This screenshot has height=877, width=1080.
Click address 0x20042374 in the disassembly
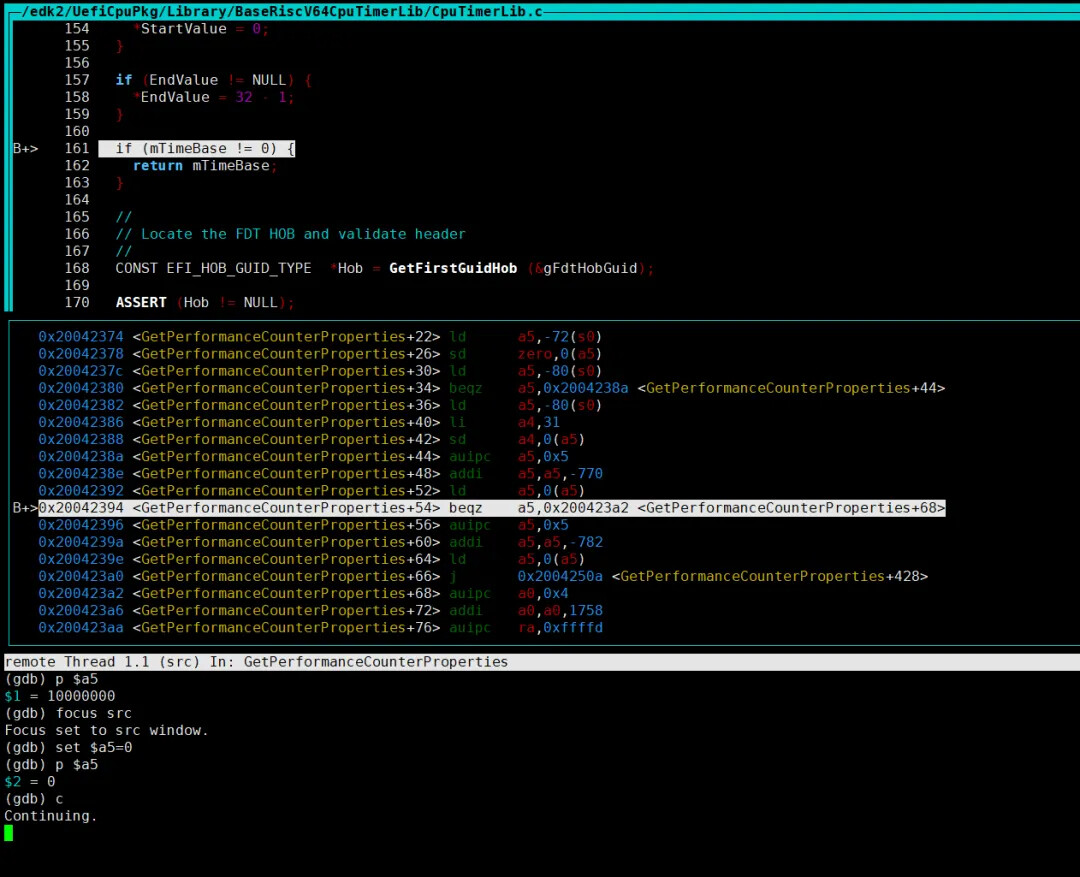coord(80,337)
